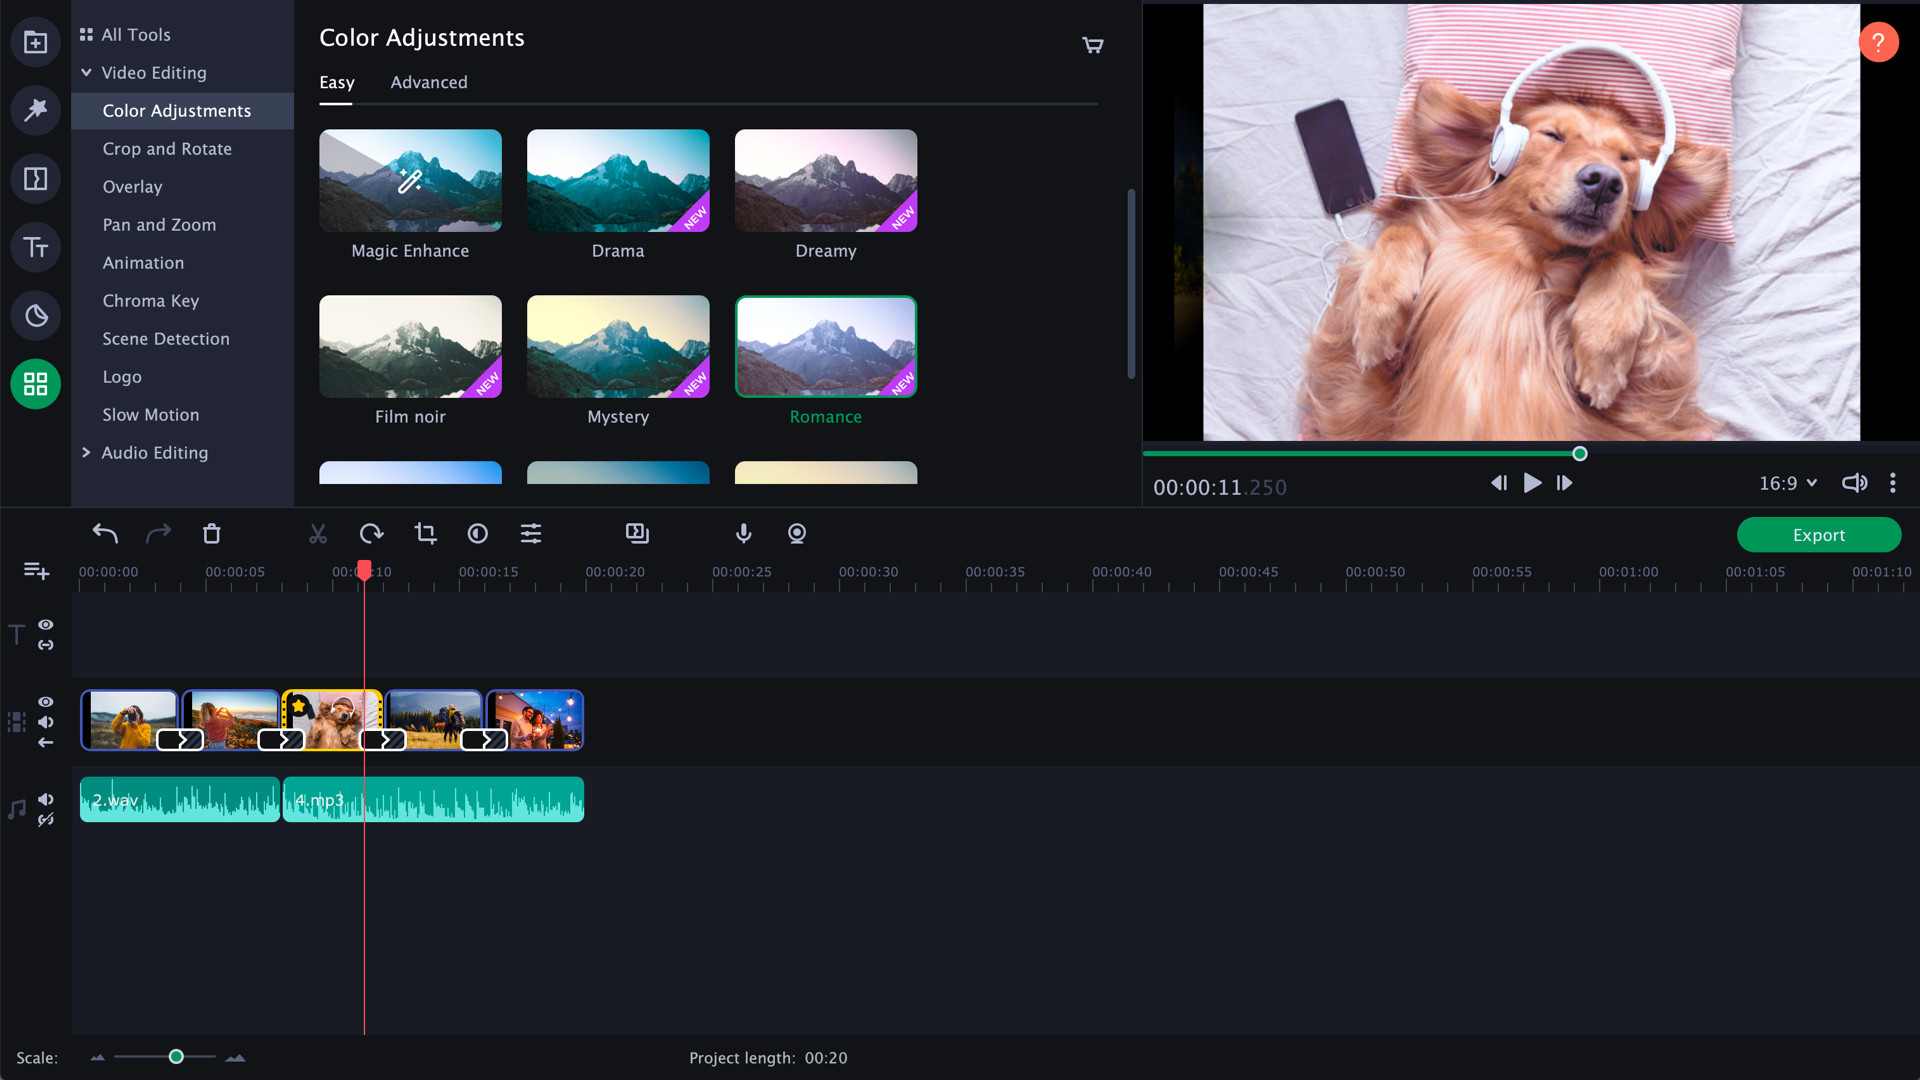Open the Transition Wizard icon in the toolbar
The height and width of the screenshot is (1080, 1920).
[x=637, y=533]
